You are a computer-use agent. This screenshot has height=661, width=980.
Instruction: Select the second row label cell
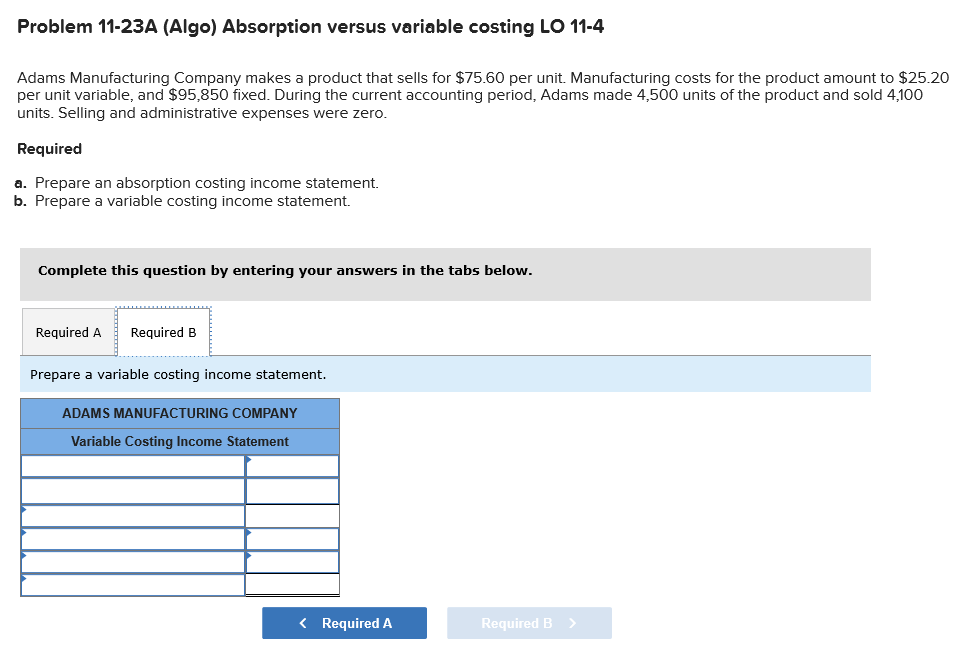[132, 491]
